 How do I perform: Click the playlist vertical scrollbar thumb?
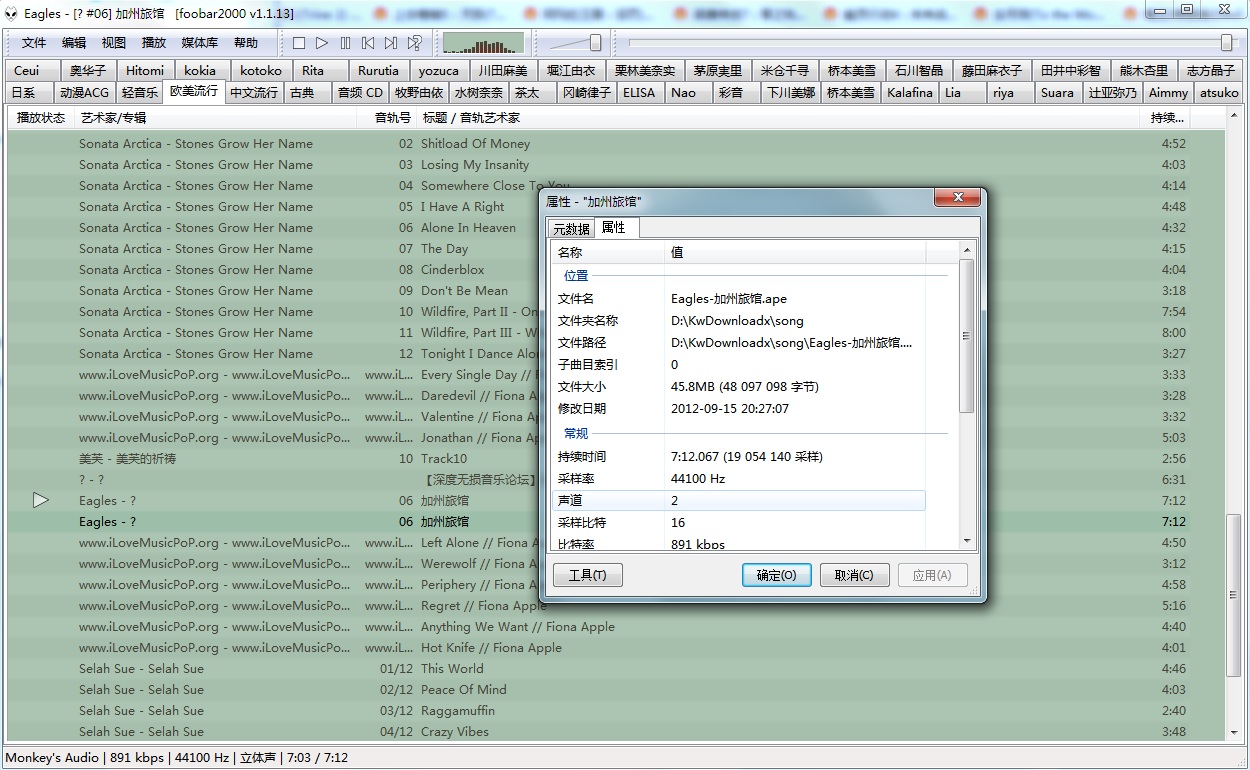1233,596
